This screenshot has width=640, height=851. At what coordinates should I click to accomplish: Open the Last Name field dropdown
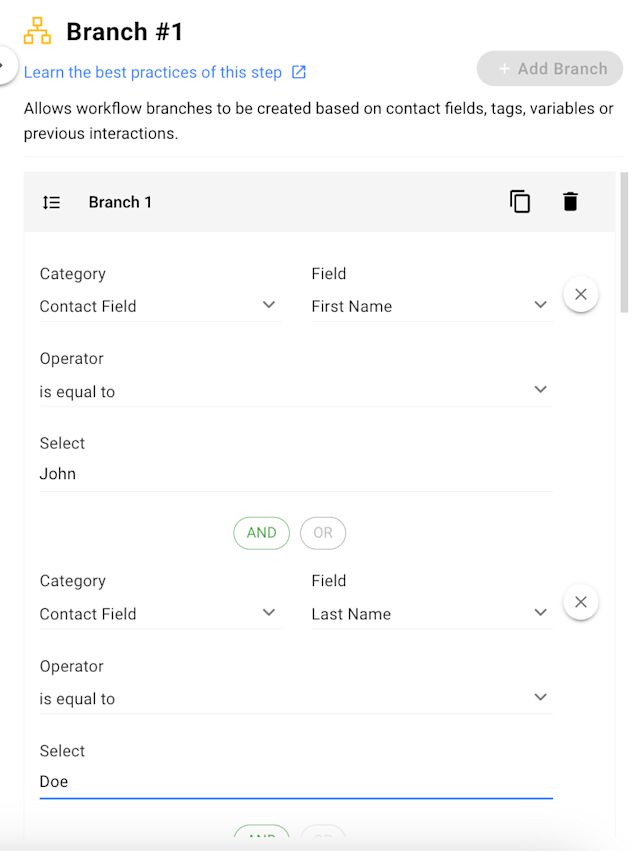430,613
